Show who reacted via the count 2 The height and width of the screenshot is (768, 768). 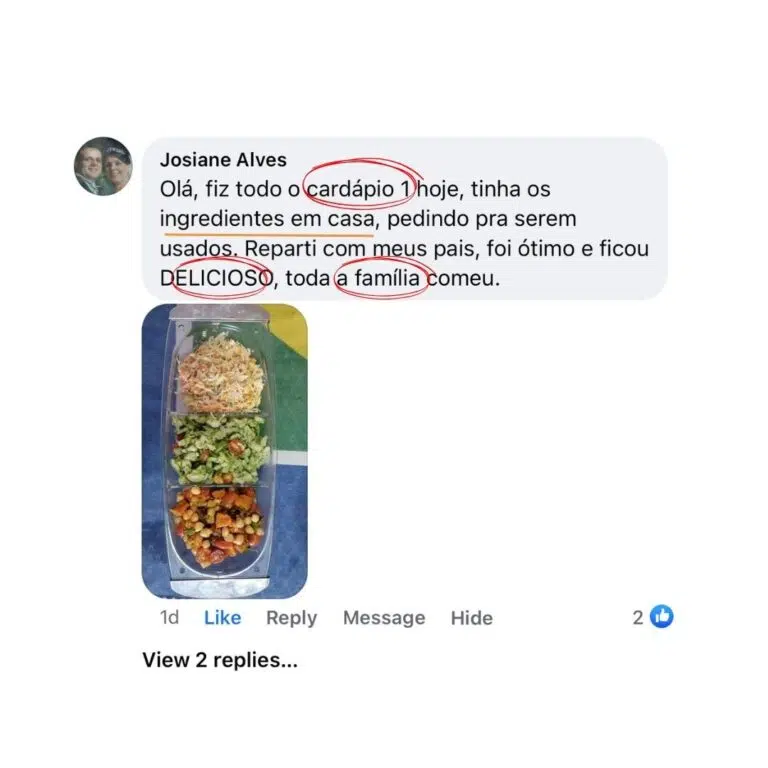[x=637, y=618]
